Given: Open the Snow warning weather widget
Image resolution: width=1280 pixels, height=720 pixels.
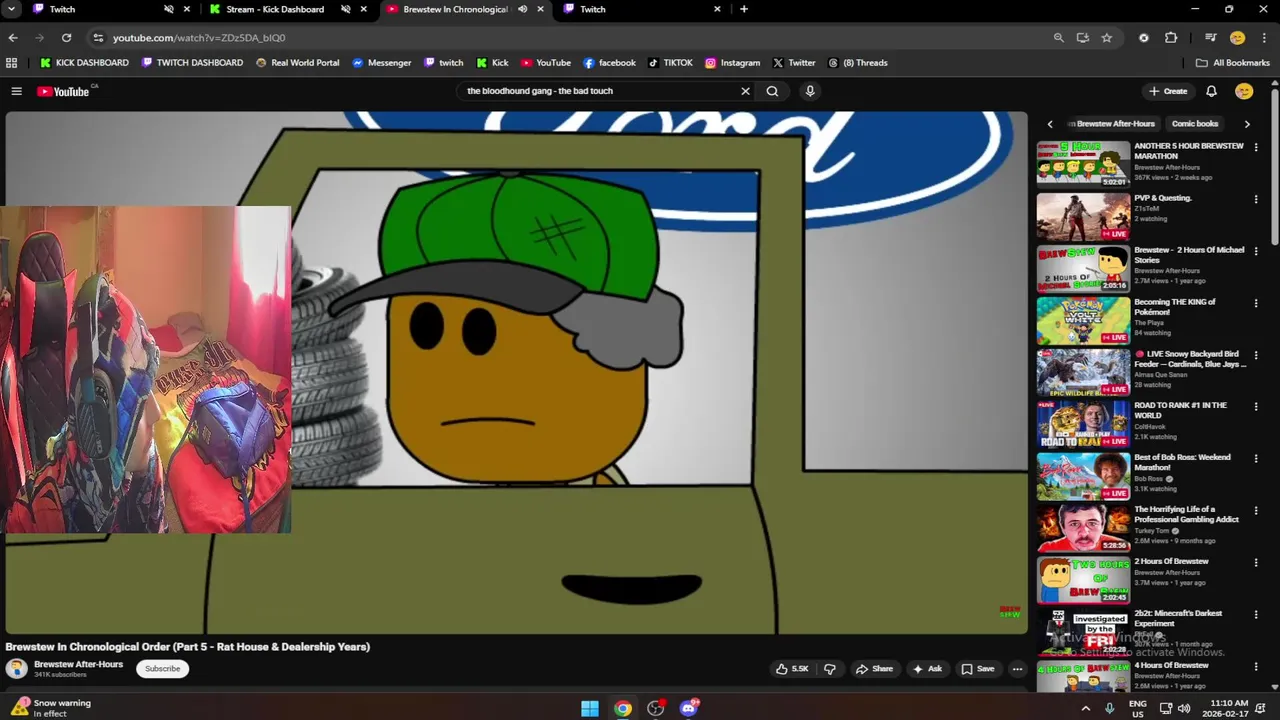Looking at the screenshot, I should (x=51, y=708).
